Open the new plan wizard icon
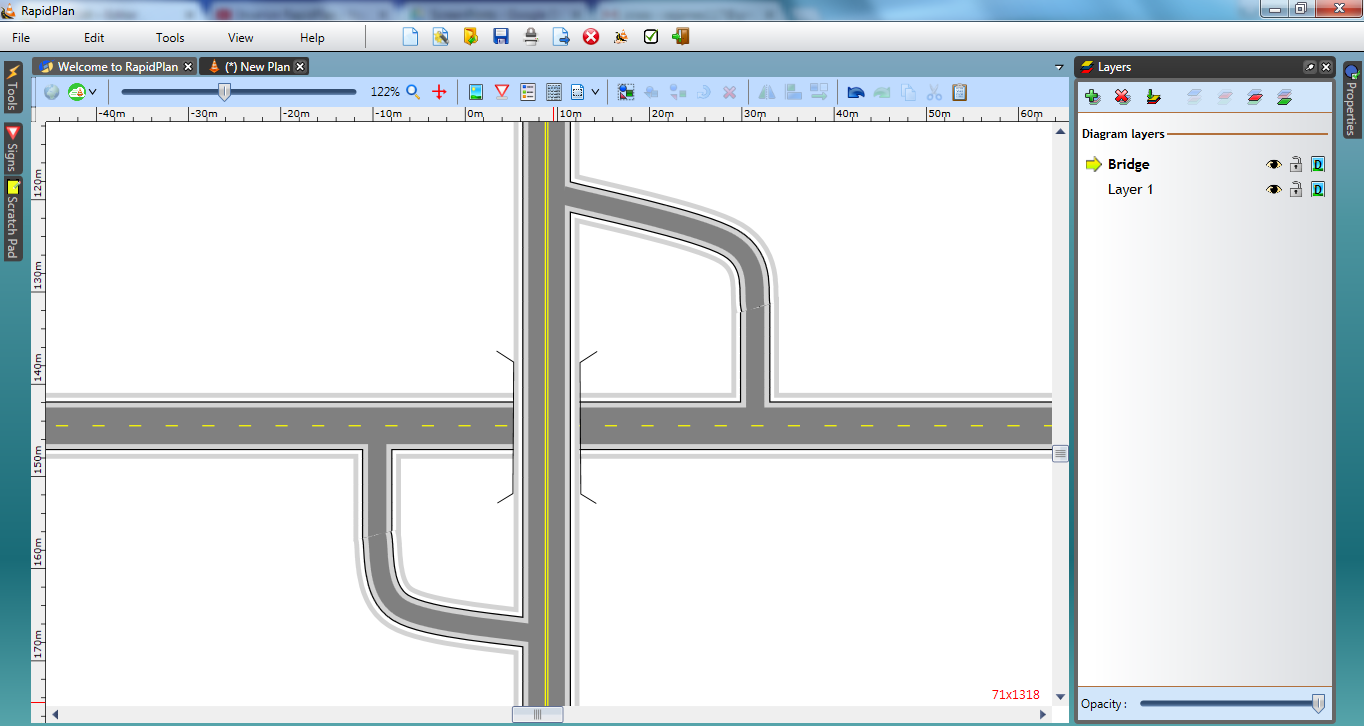Viewport: 1364px width, 726px height. [440, 37]
